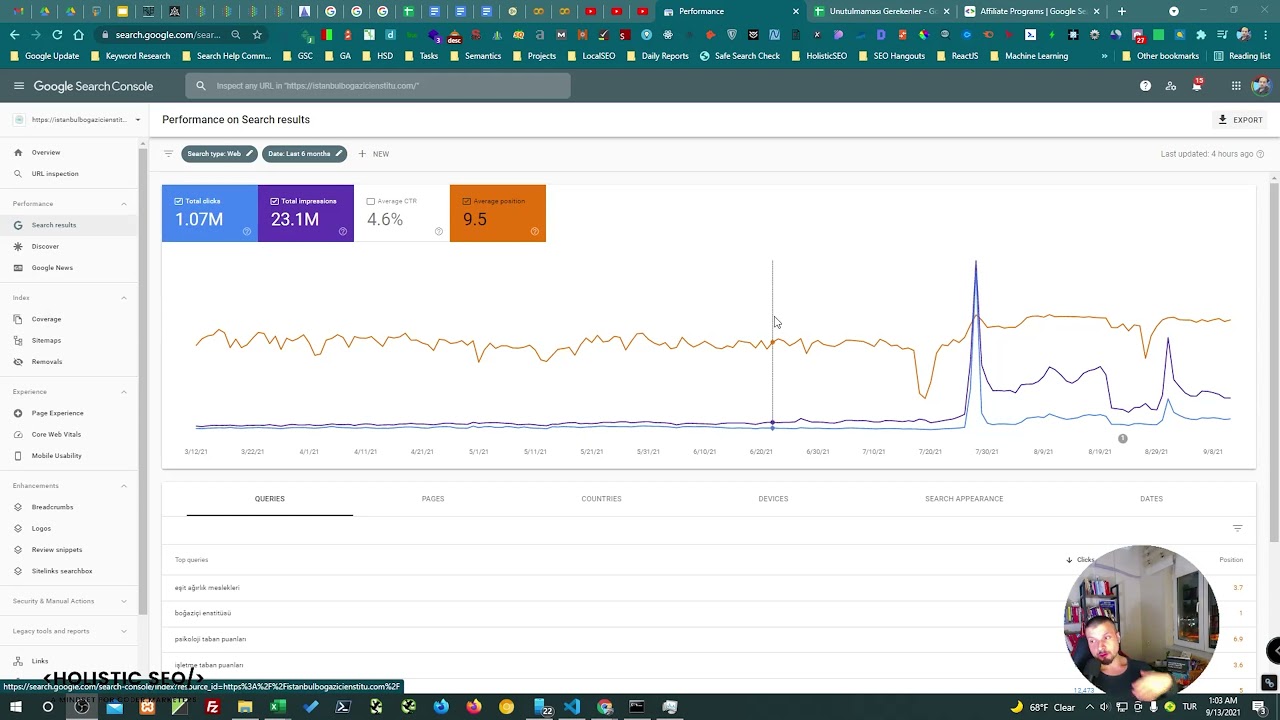This screenshot has width=1280, height=720.
Task: Collapse the Performance sidebar section
Action: tap(124, 204)
